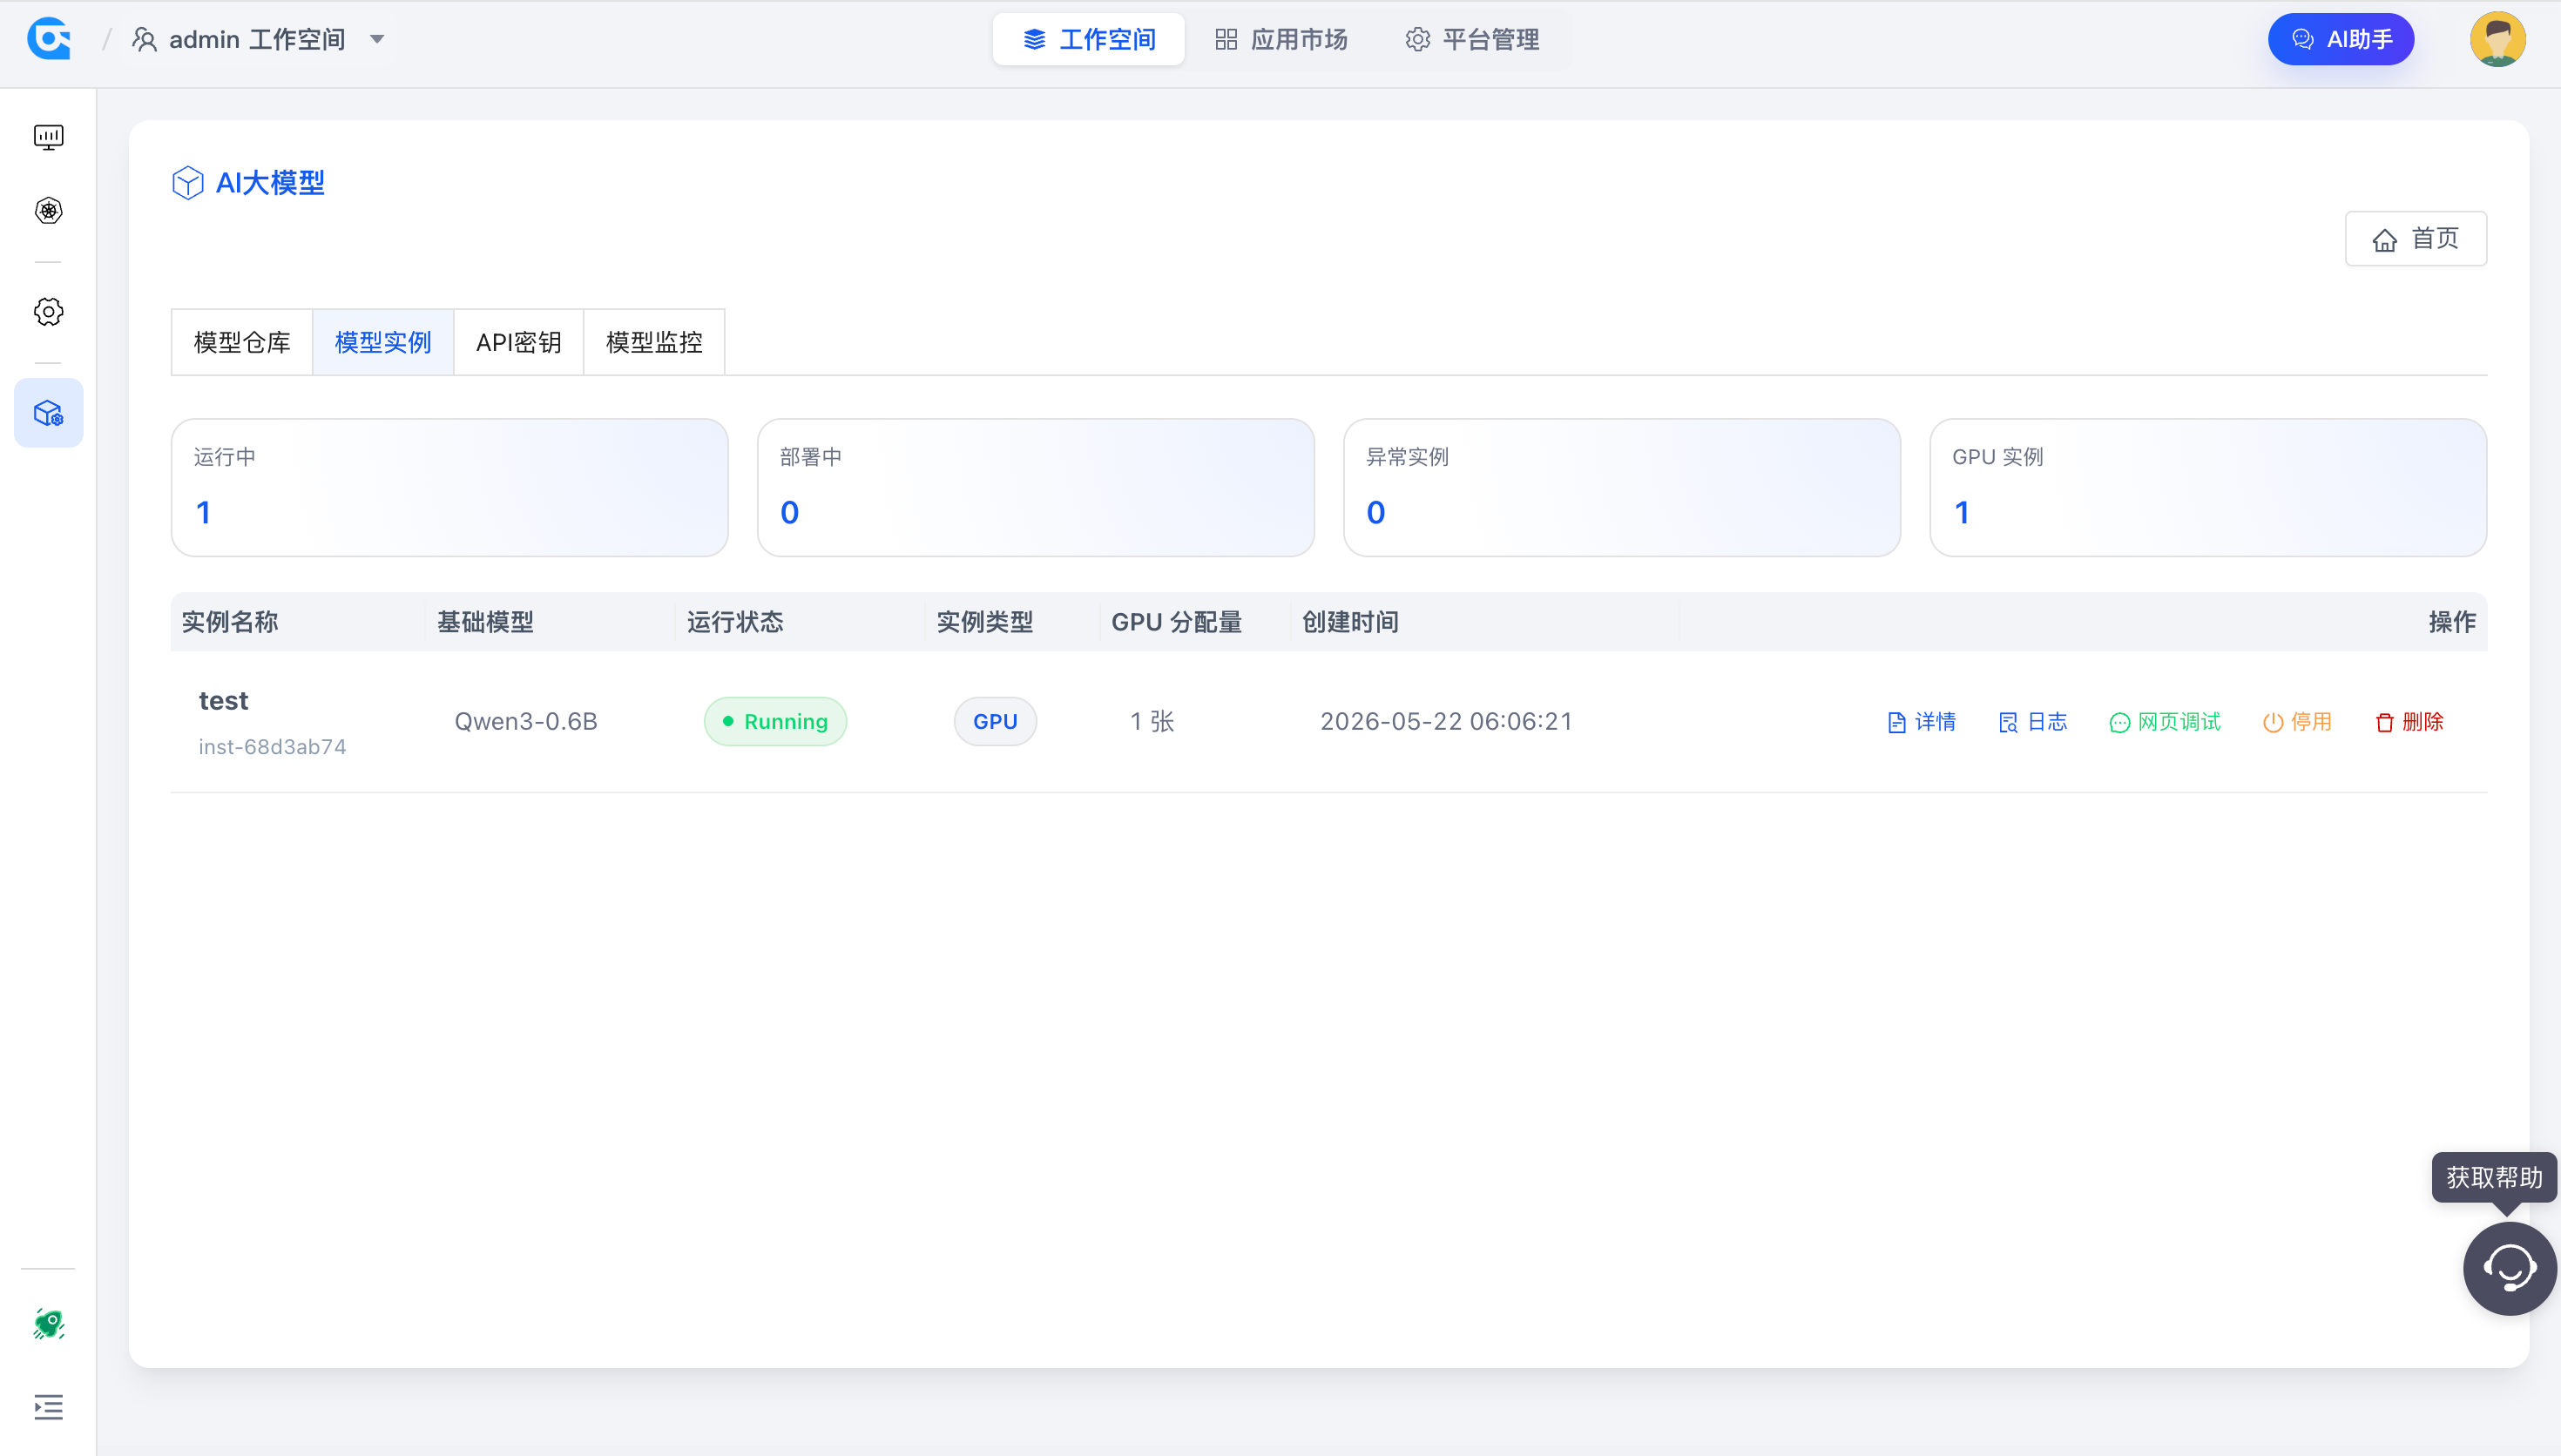Expand the sidebar with the menu toggle
The height and width of the screenshot is (1456, 2561).
[48, 1407]
